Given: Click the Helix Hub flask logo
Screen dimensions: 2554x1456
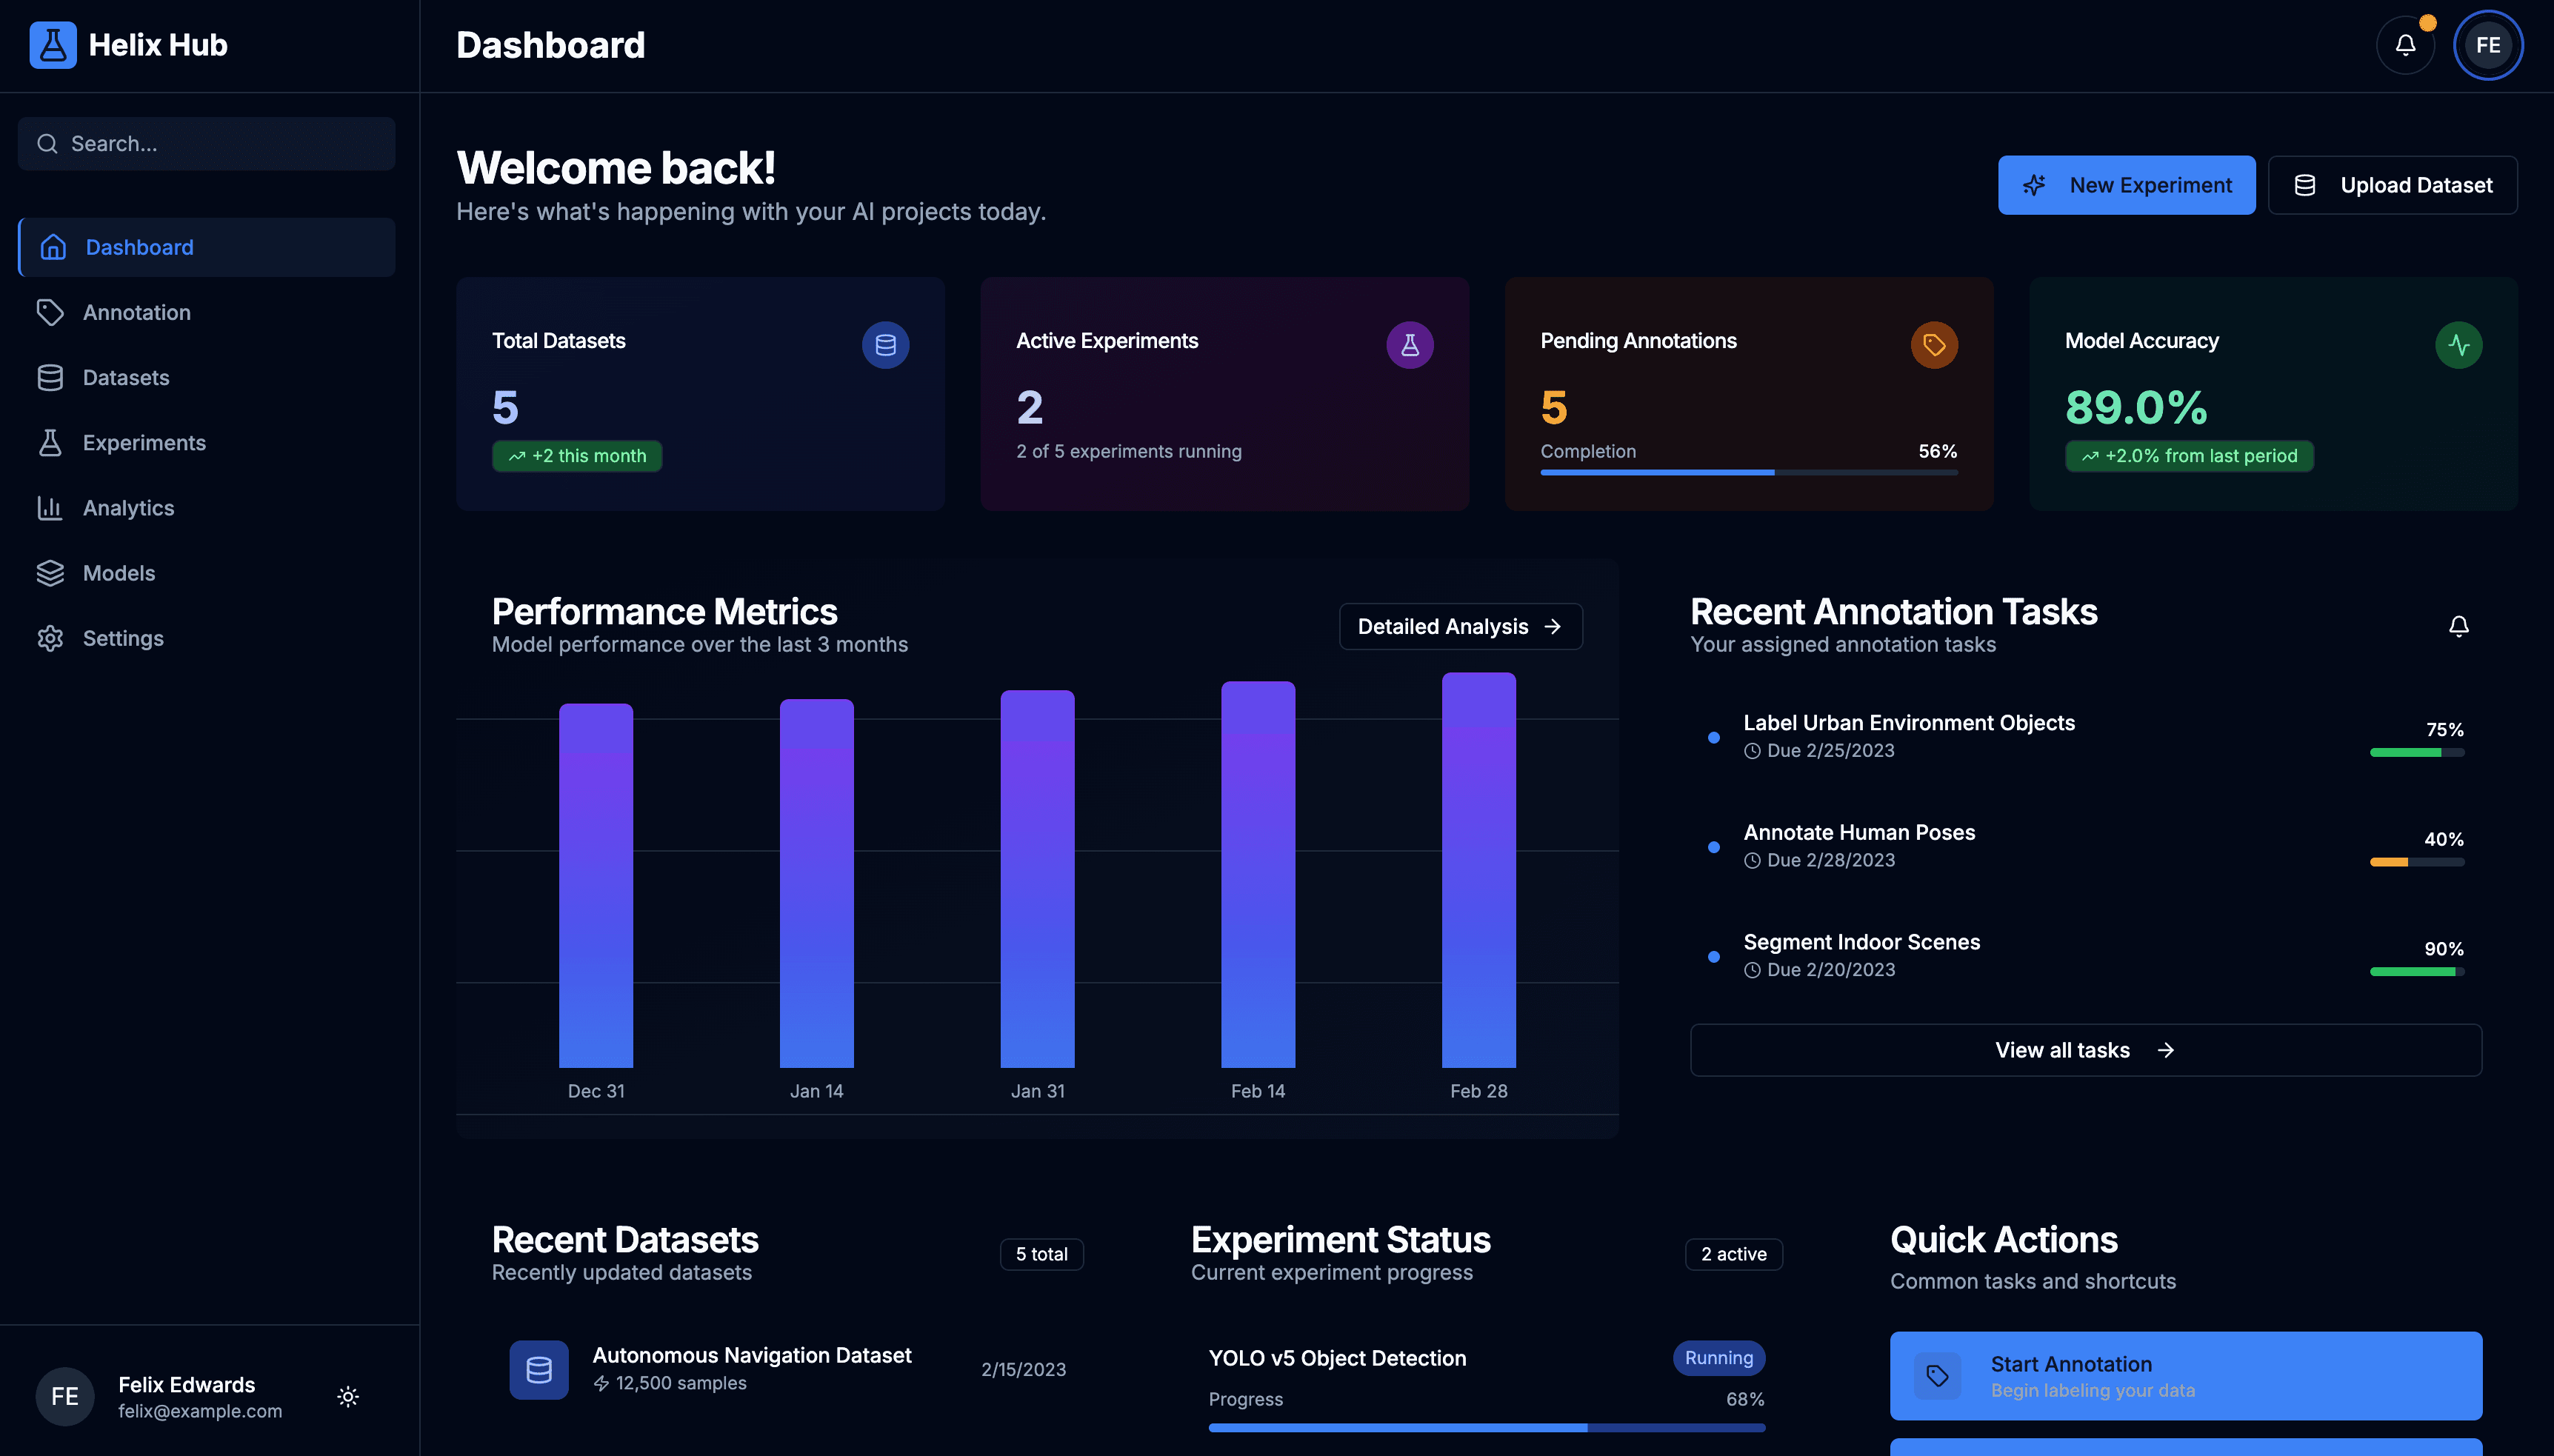Looking at the screenshot, I should point(53,44).
